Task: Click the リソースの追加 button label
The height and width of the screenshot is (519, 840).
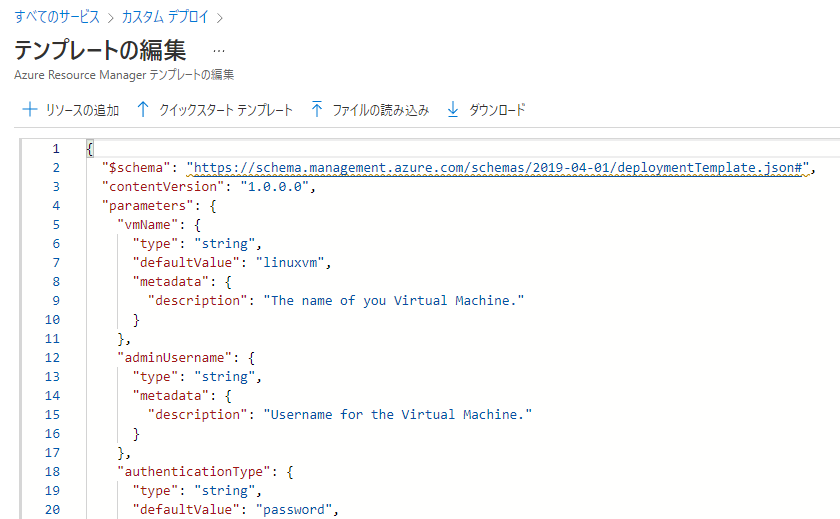Action: (82, 110)
